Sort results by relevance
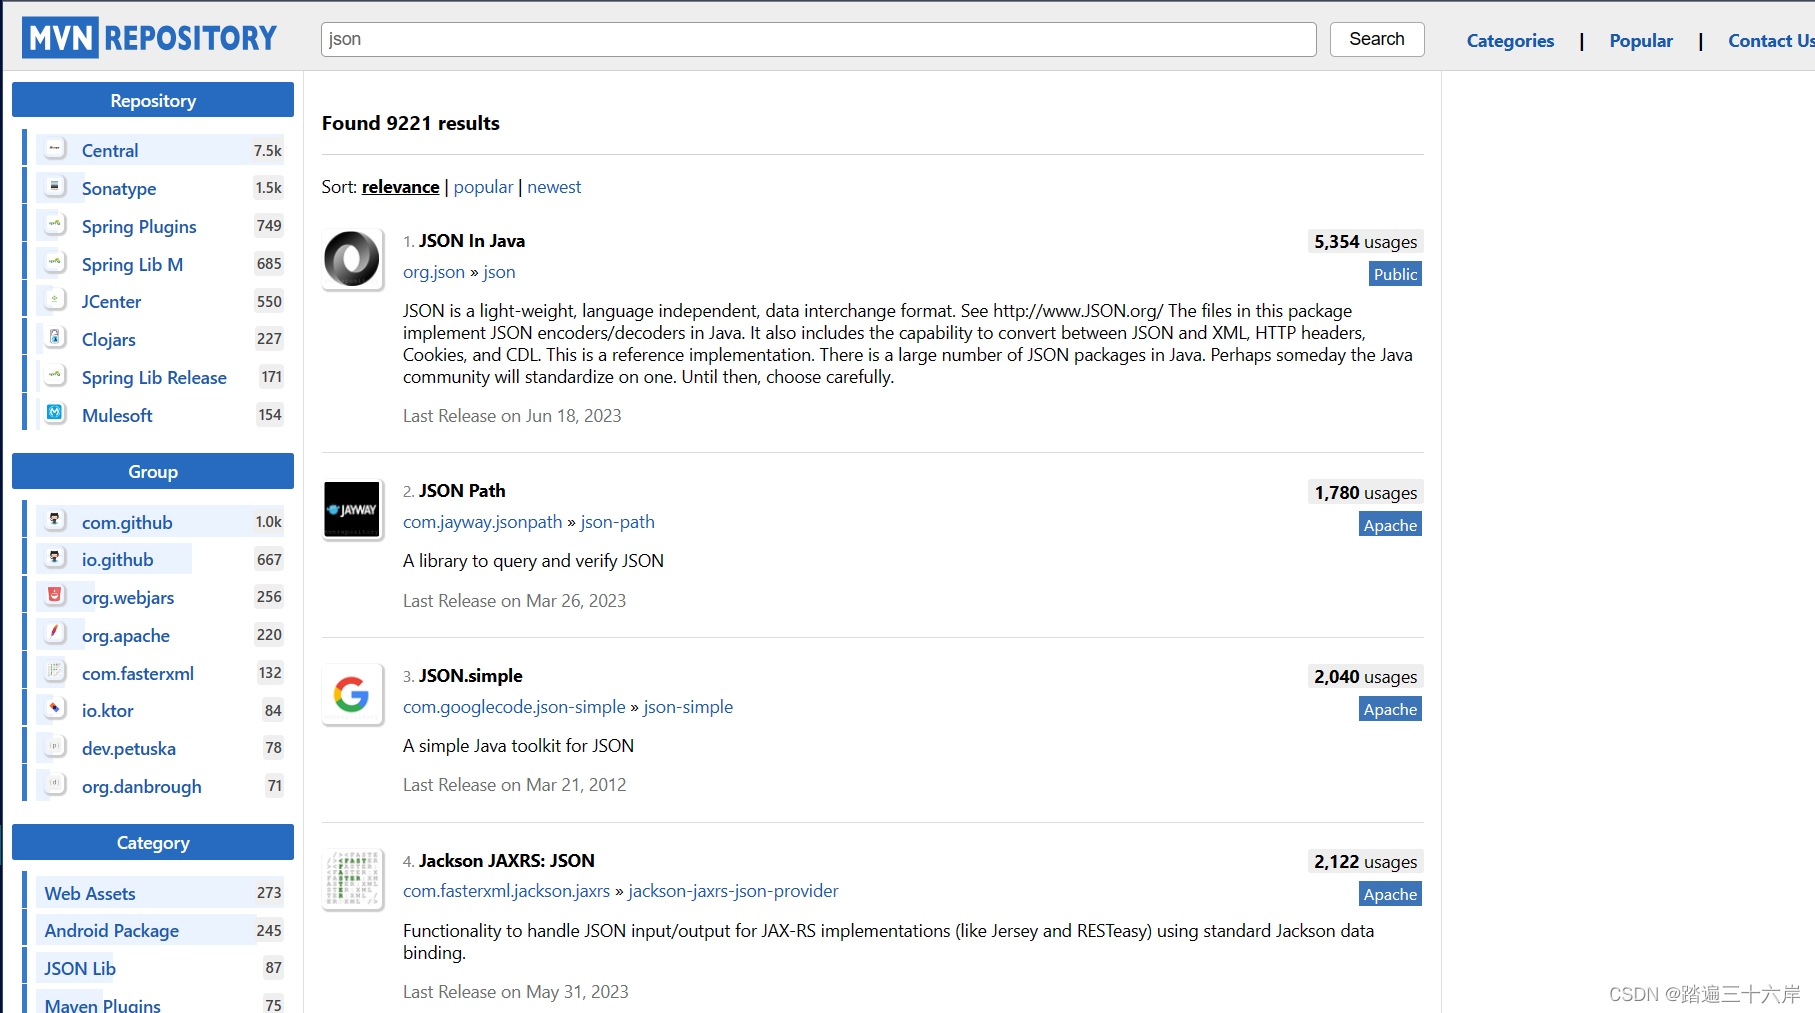Image resolution: width=1815 pixels, height=1013 pixels. pos(400,187)
